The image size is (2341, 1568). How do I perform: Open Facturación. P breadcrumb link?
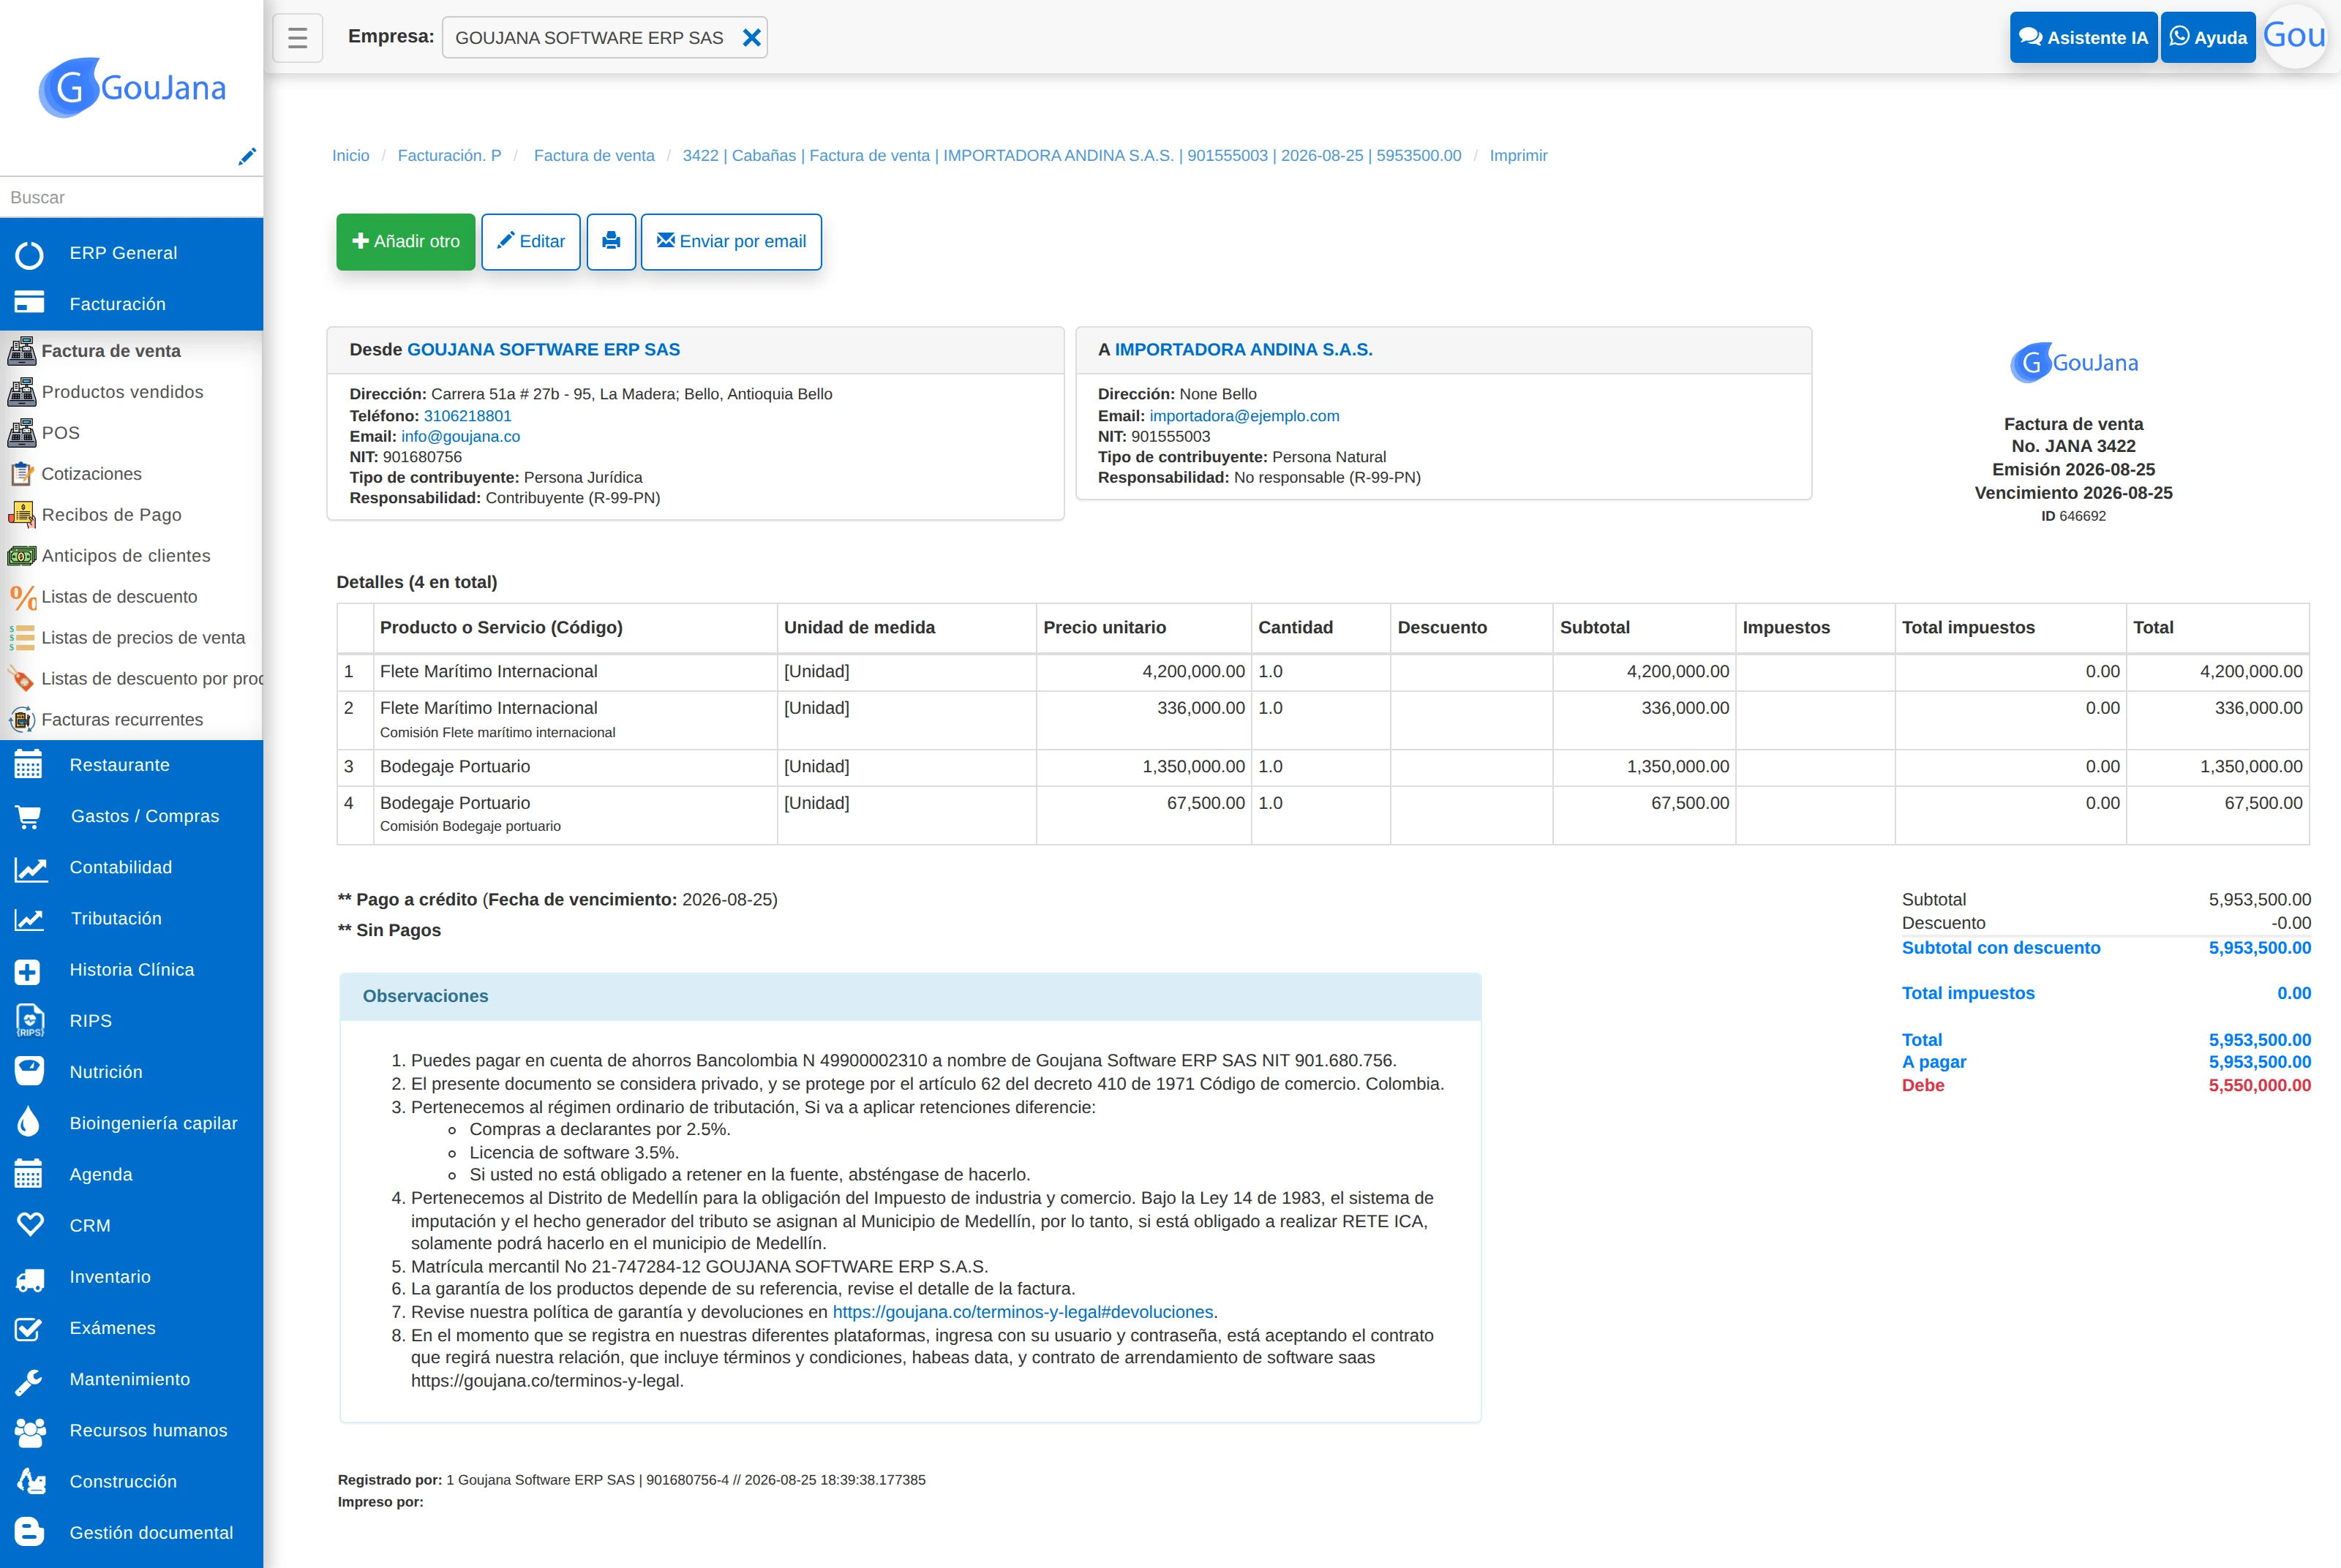coord(450,156)
